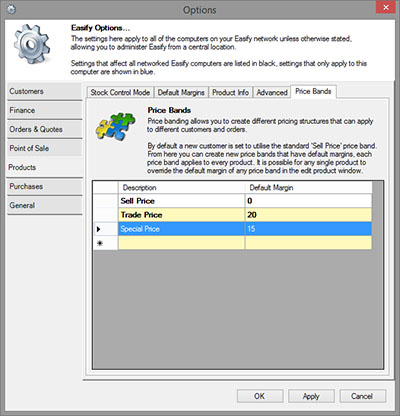Select the Purchases settings category
This screenshot has height=416, width=400.
(x=44, y=186)
